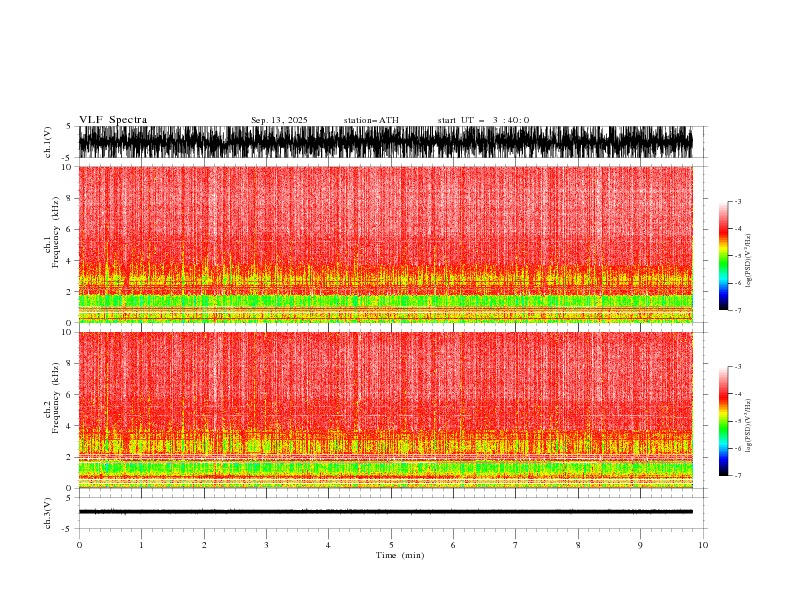Viewport: 792px width, 612px height.
Task: Click the 'ch.1(V)' waveform axis label
Action: 48,142
